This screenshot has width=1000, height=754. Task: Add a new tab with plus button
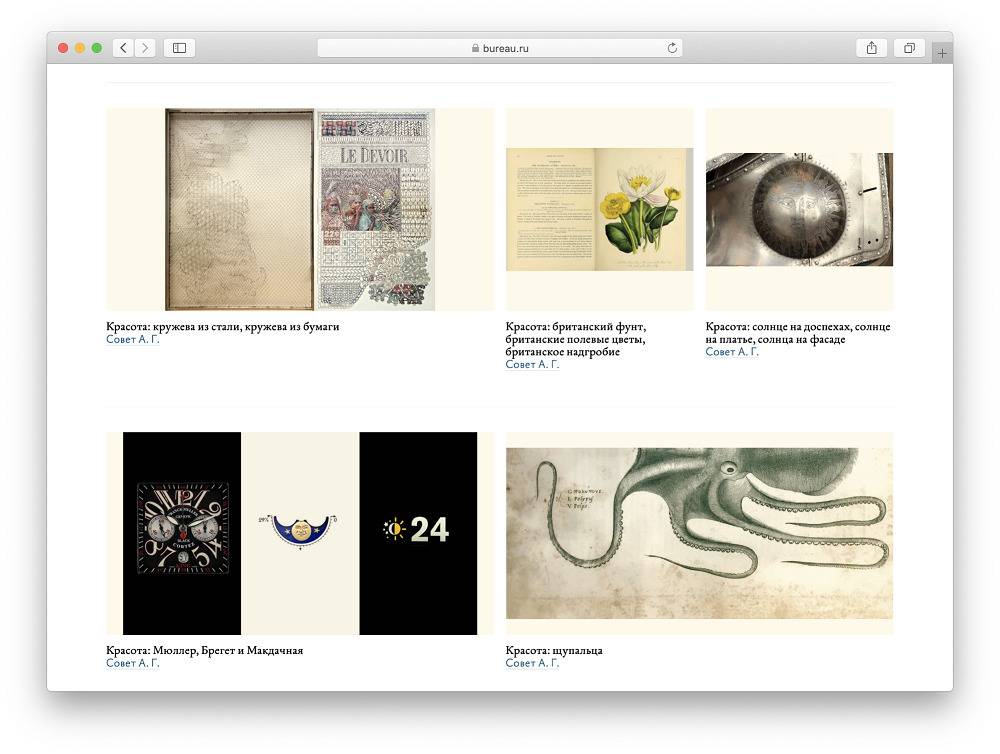(942, 54)
